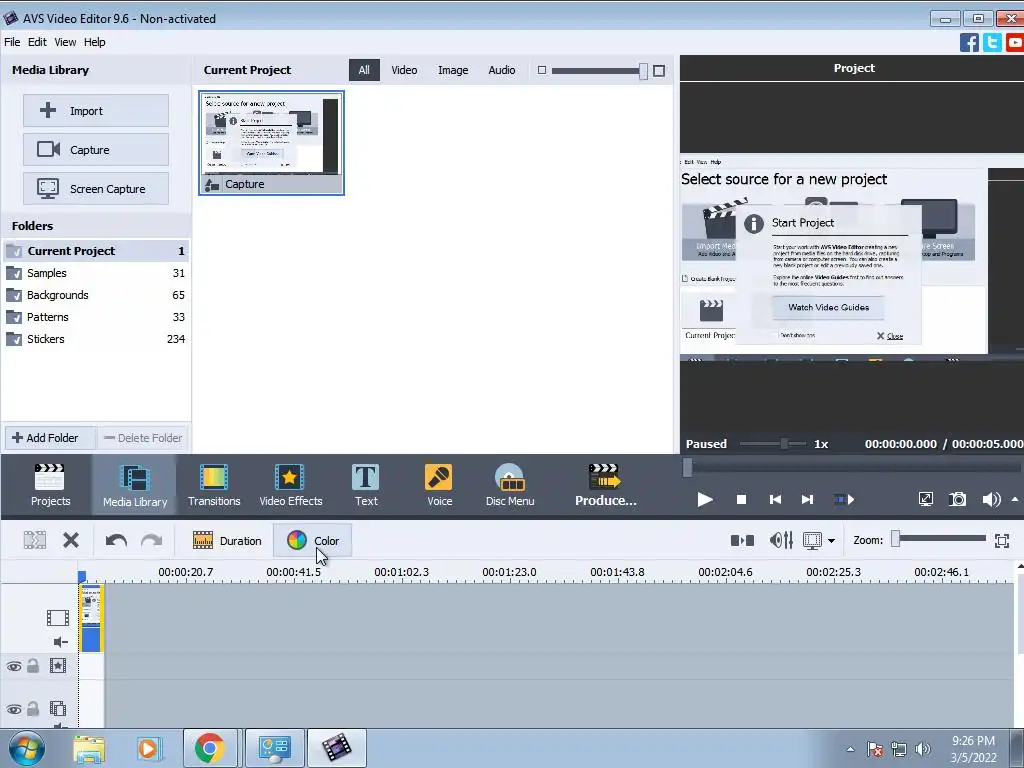
Task: Set largest thumbnail size icon
Action: tap(659, 71)
